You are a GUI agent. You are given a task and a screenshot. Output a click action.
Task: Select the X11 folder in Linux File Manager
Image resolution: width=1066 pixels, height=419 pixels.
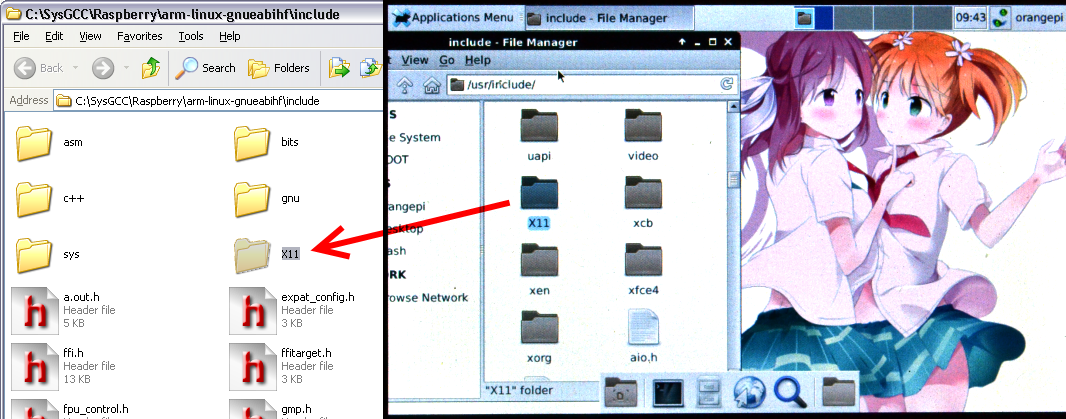click(x=539, y=203)
